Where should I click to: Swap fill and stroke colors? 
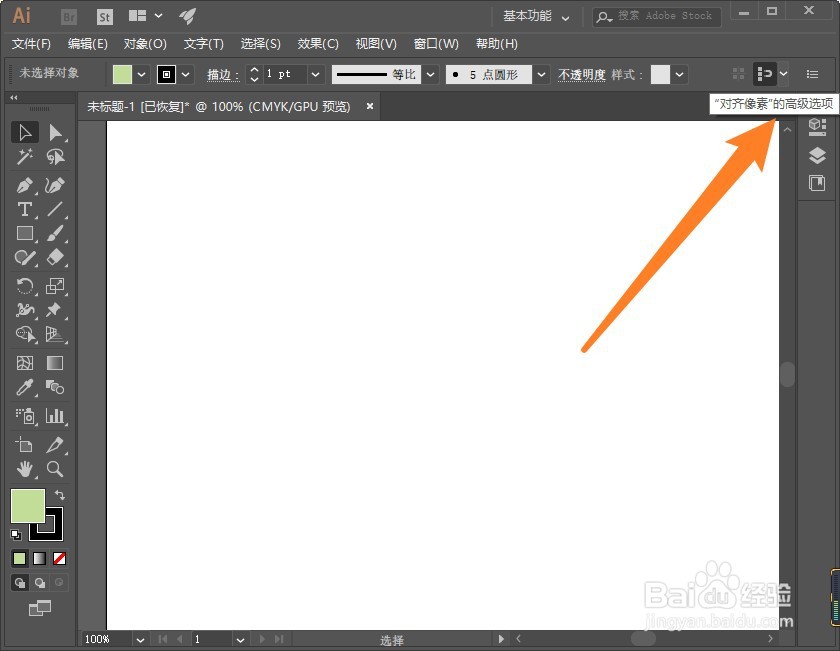(60, 495)
